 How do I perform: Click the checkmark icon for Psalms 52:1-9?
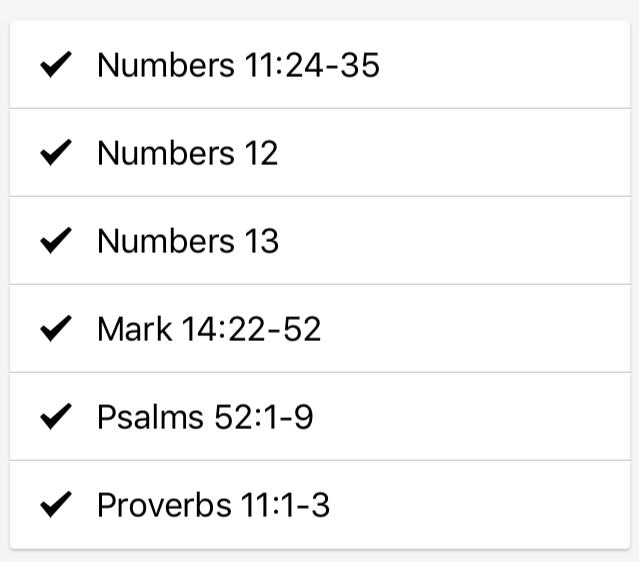pos(55,417)
